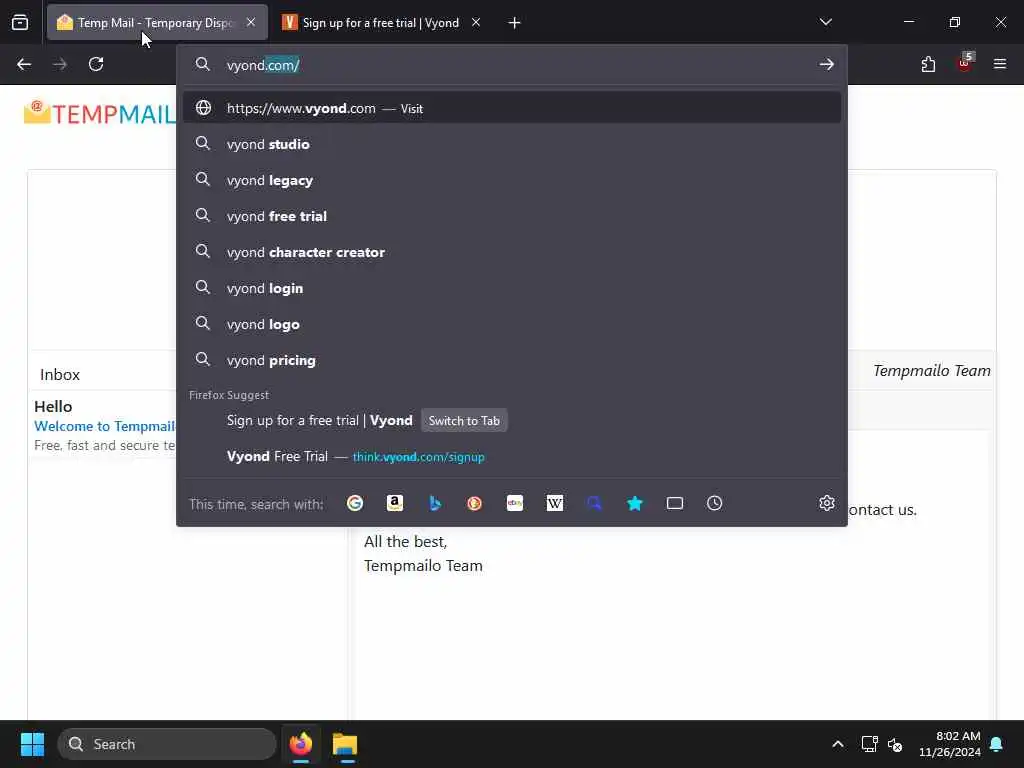This screenshot has width=1024, height=768.
Task: Choose the 'vyond pricing' suggestion
Action: tap(512, 360)
